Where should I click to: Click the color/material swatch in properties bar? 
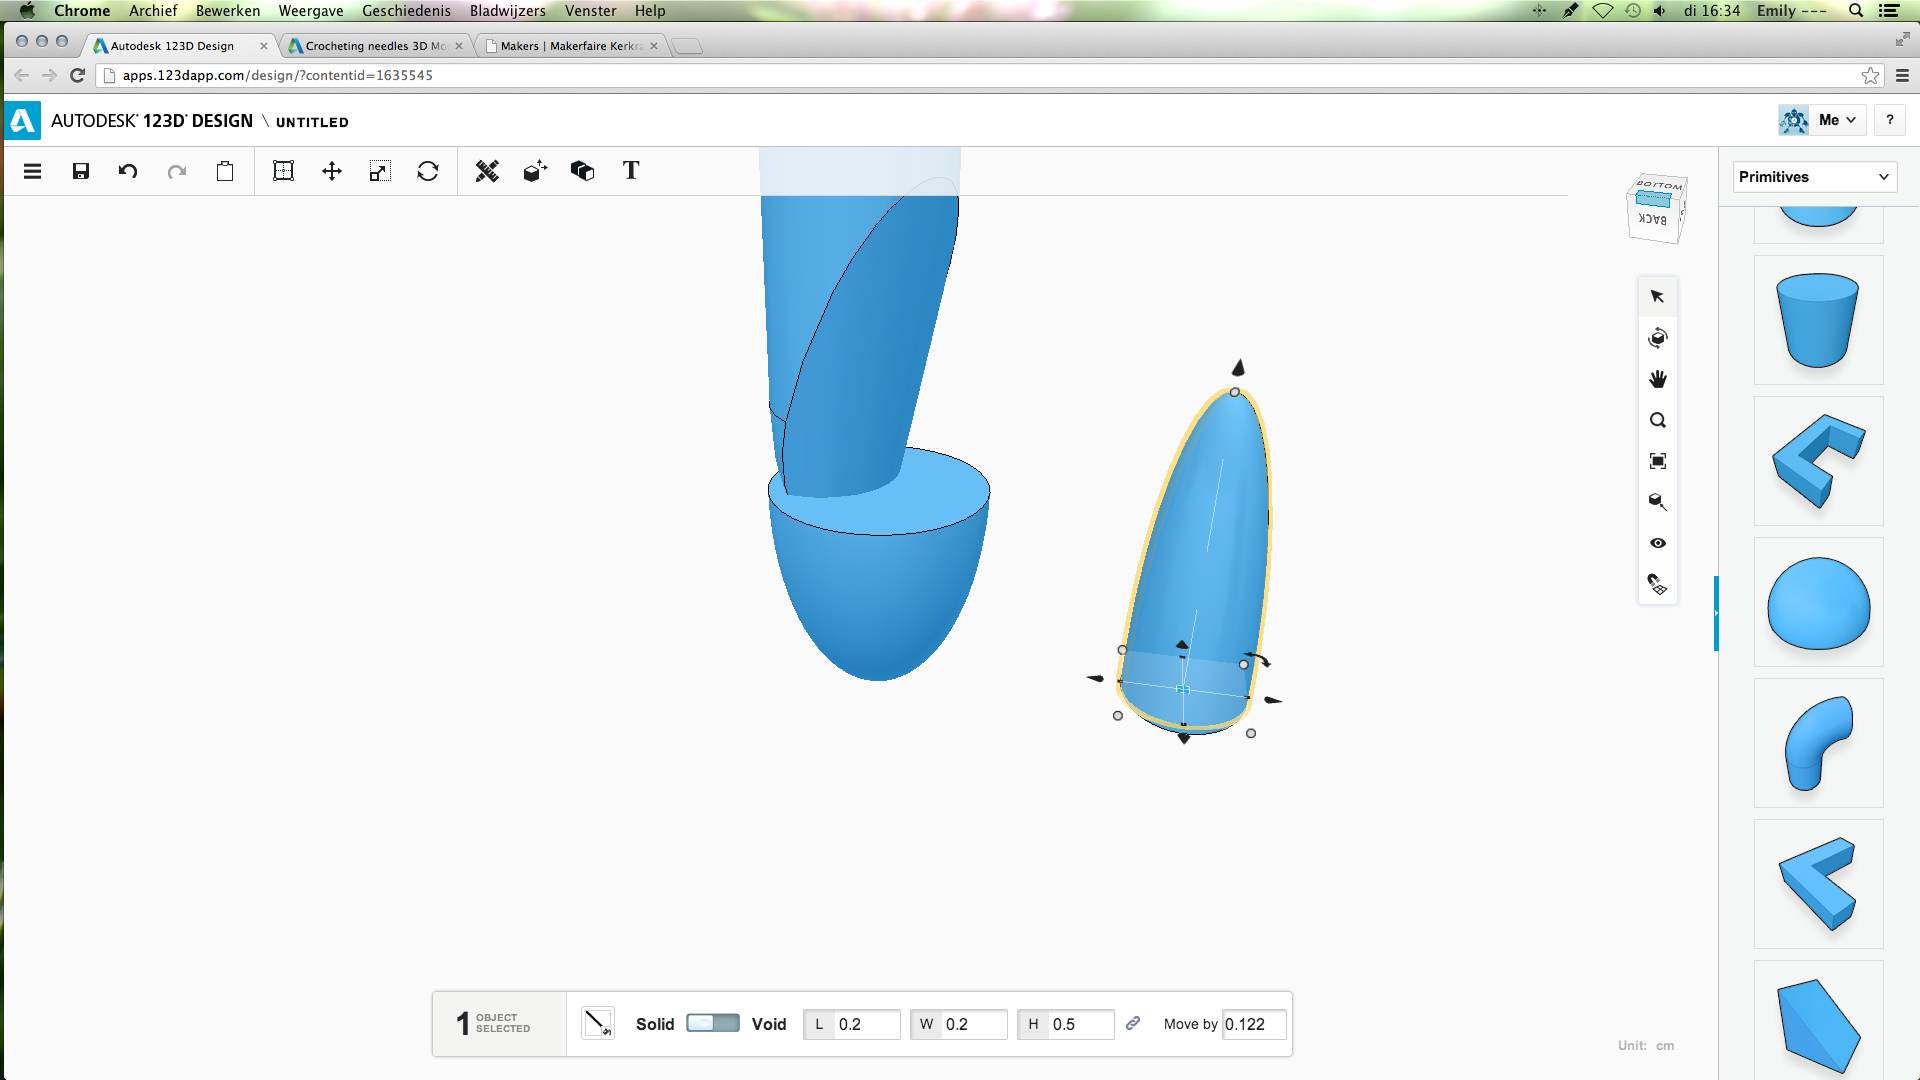point(597,1023)
